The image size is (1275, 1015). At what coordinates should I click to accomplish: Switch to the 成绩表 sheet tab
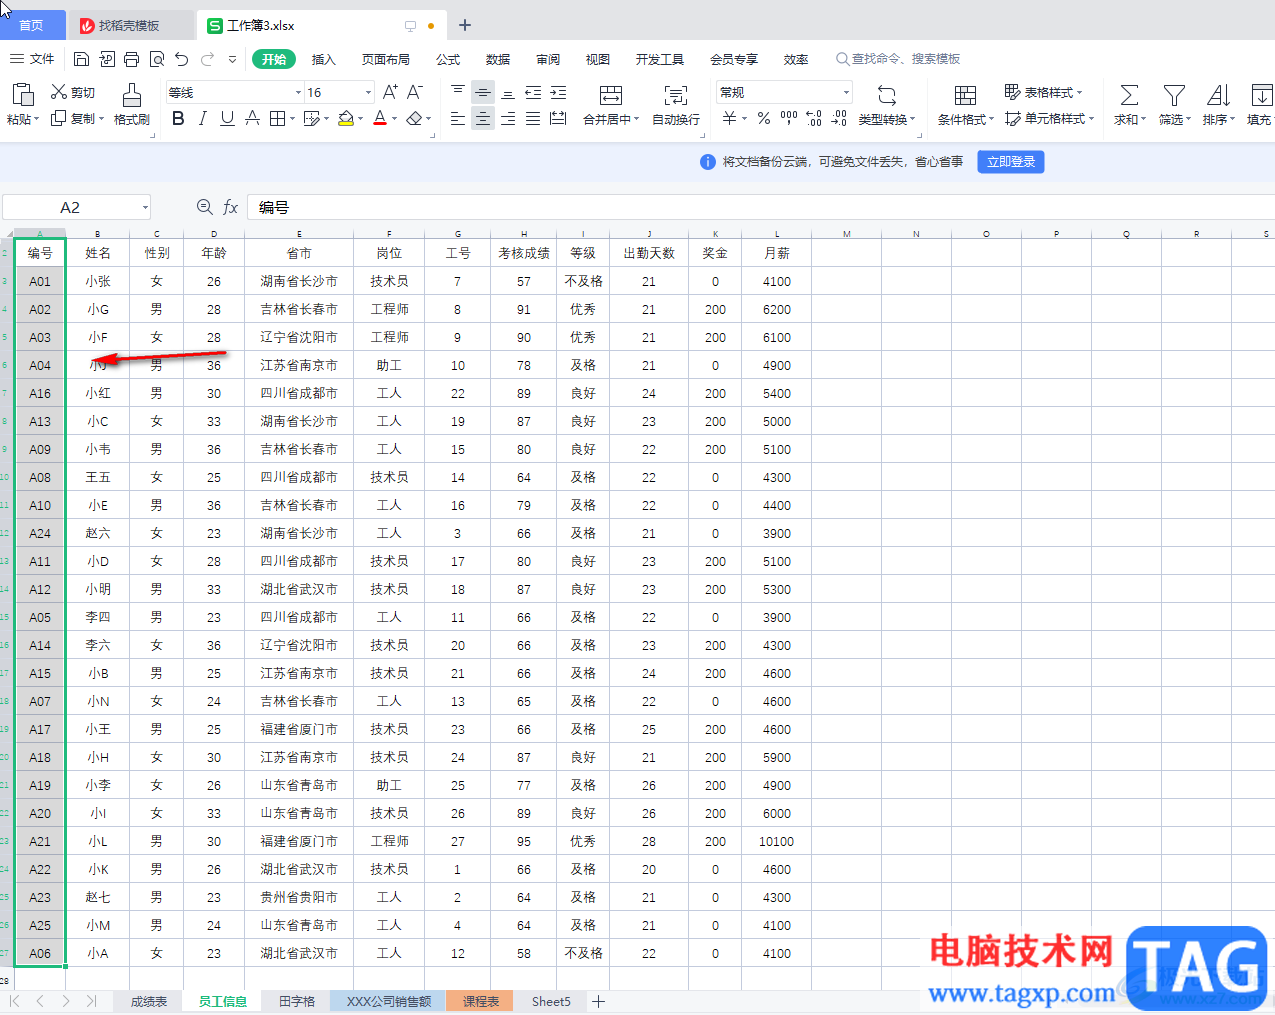click(148, 1001)
